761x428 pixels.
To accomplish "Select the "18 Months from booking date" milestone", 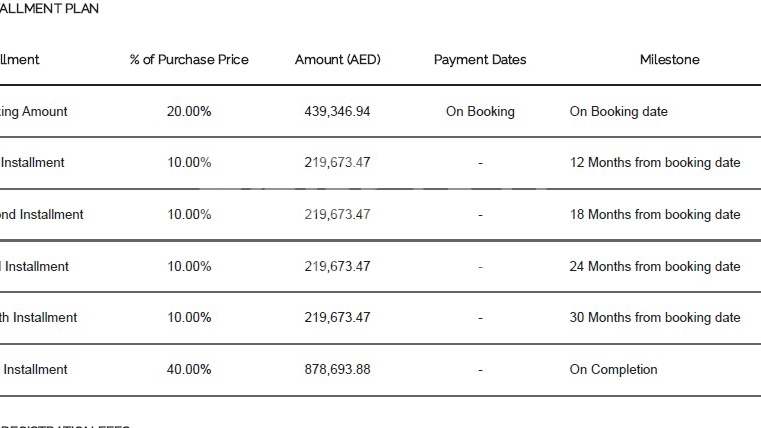I will coord(655,215).
